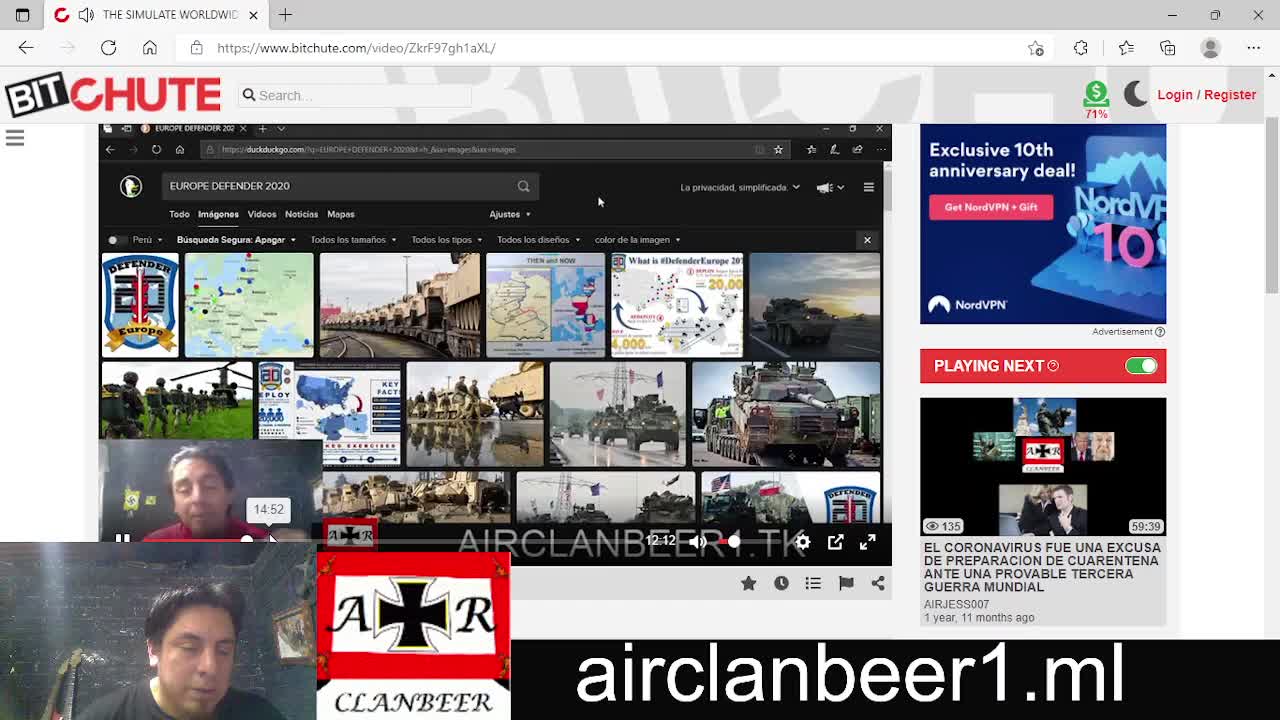Click the search magnifier icon
Image resolution: width=1280 pixels, height=720 pixels.
(248, 95)
